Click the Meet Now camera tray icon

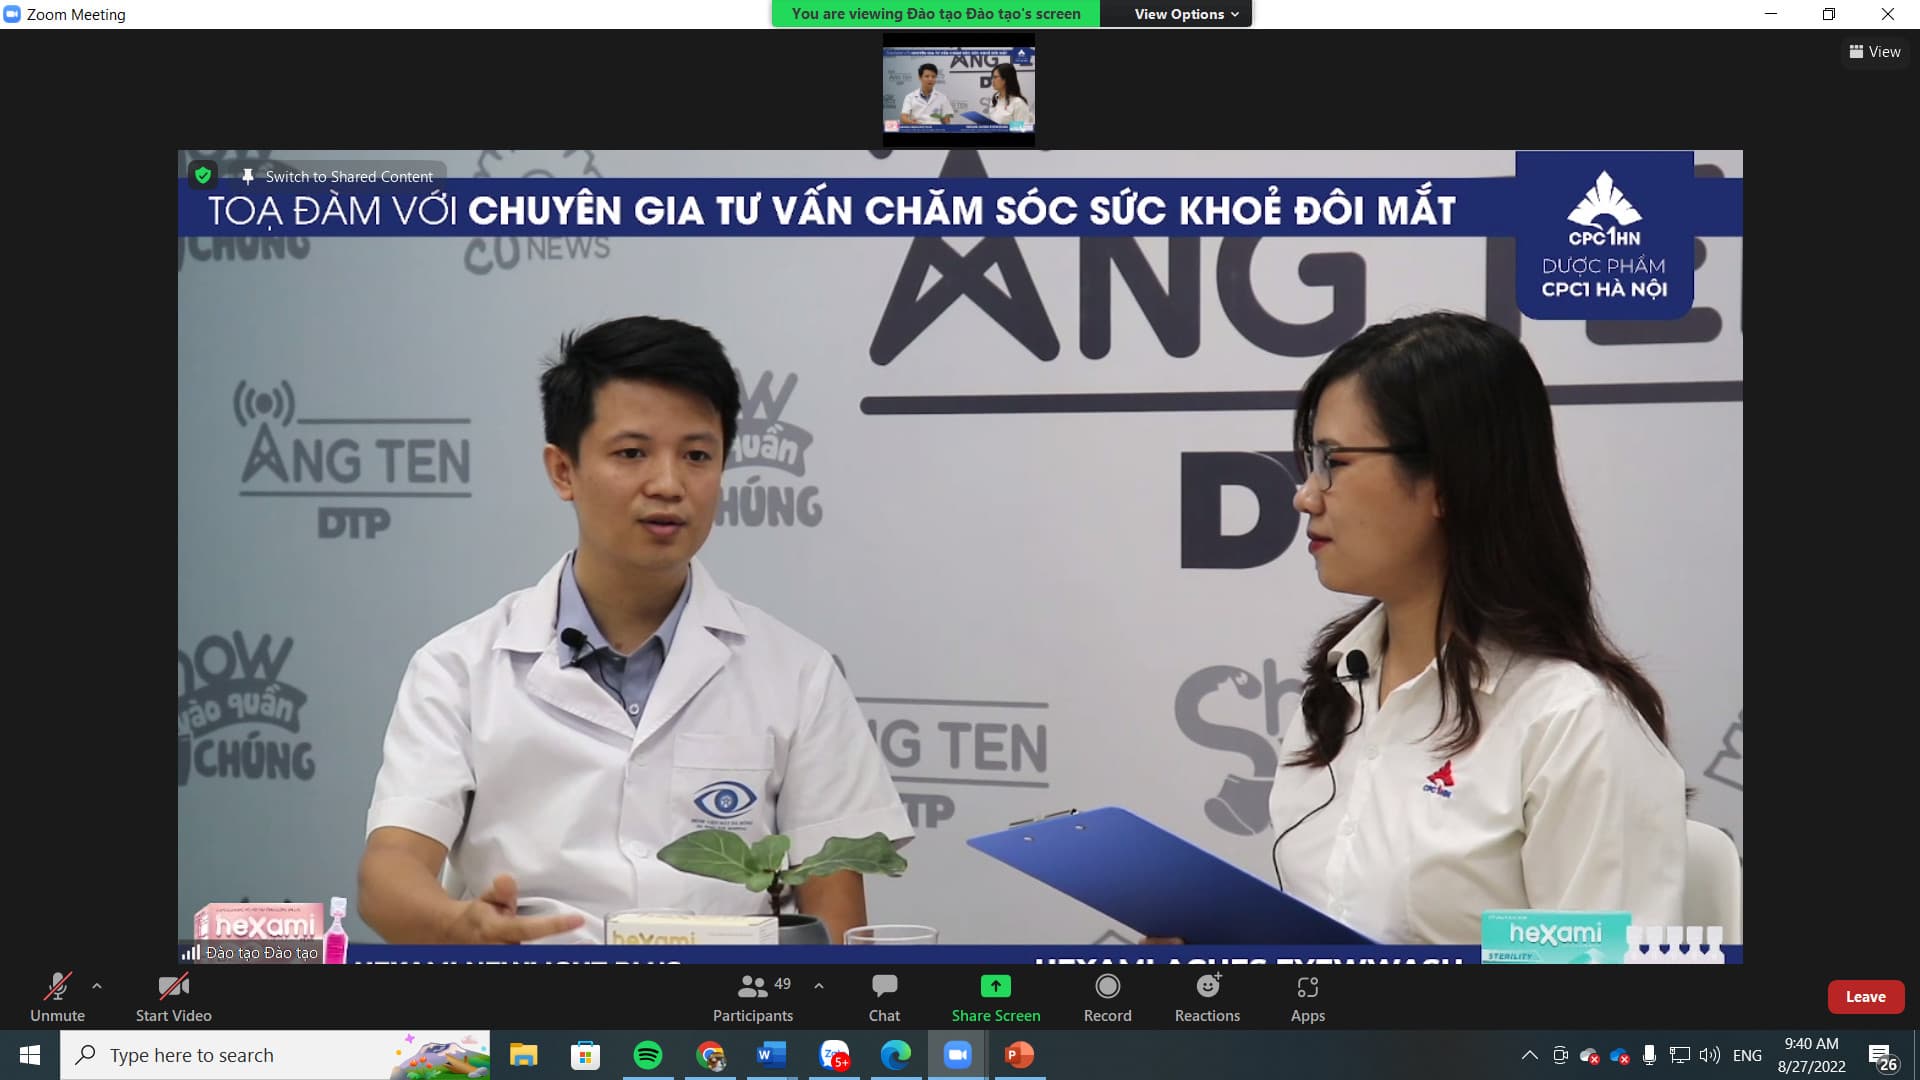pyautogui.click(x=1560, y=1055)
